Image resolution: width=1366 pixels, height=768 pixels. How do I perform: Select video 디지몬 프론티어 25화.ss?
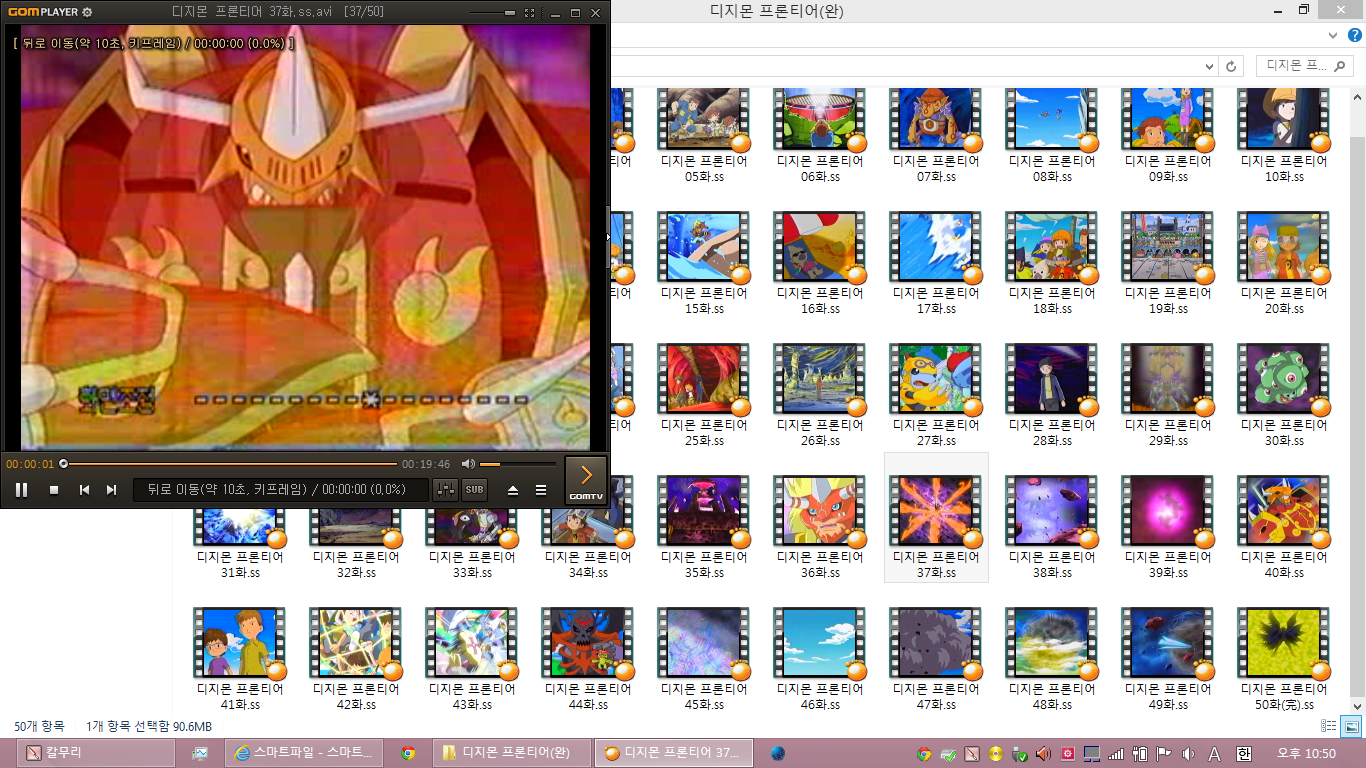[x=704, y=395]
